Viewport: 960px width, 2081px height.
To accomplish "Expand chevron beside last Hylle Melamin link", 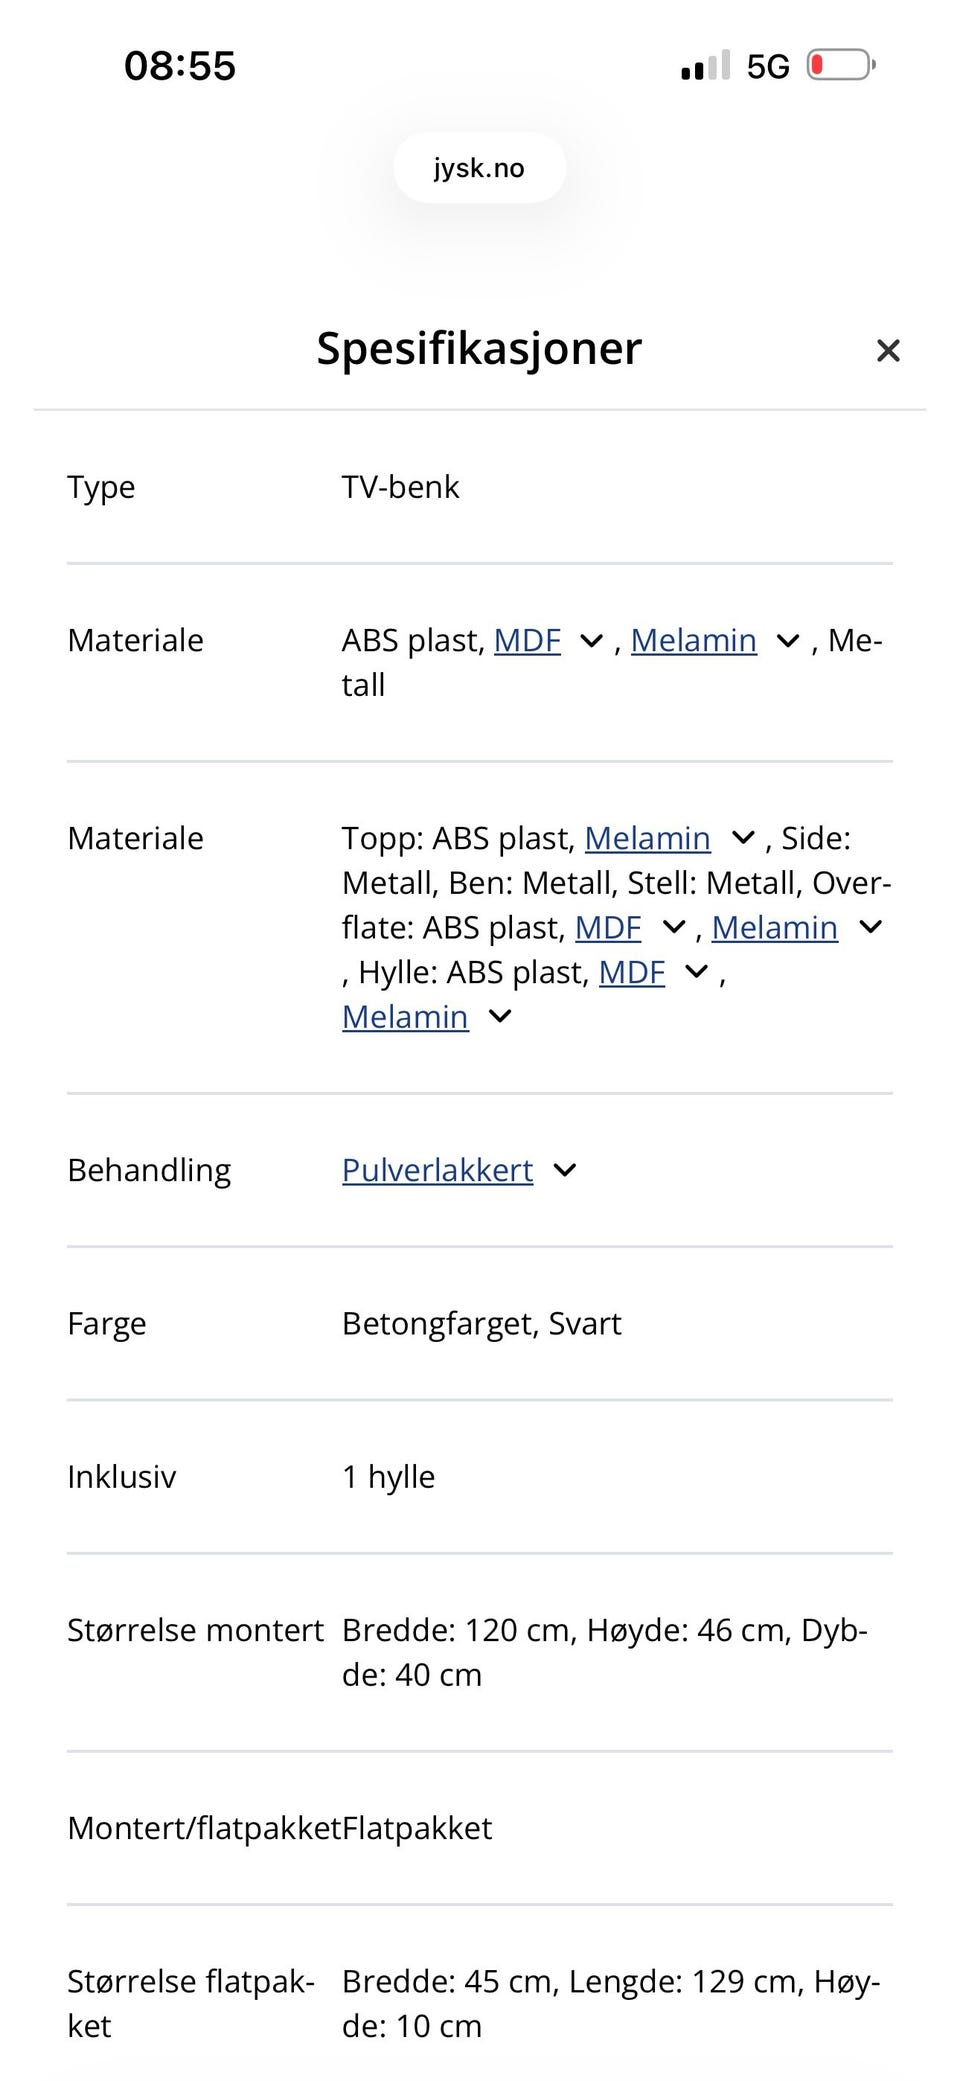I will 500,1017.
